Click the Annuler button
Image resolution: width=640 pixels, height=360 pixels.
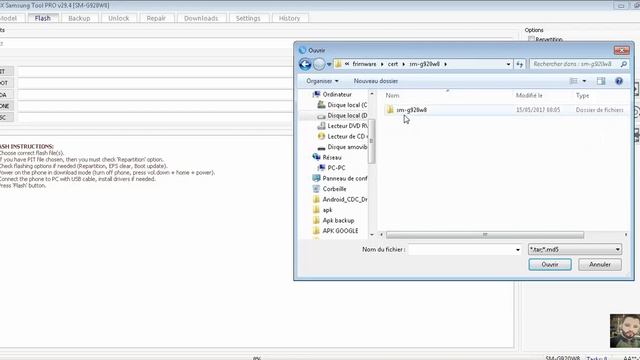click(600, 264)
